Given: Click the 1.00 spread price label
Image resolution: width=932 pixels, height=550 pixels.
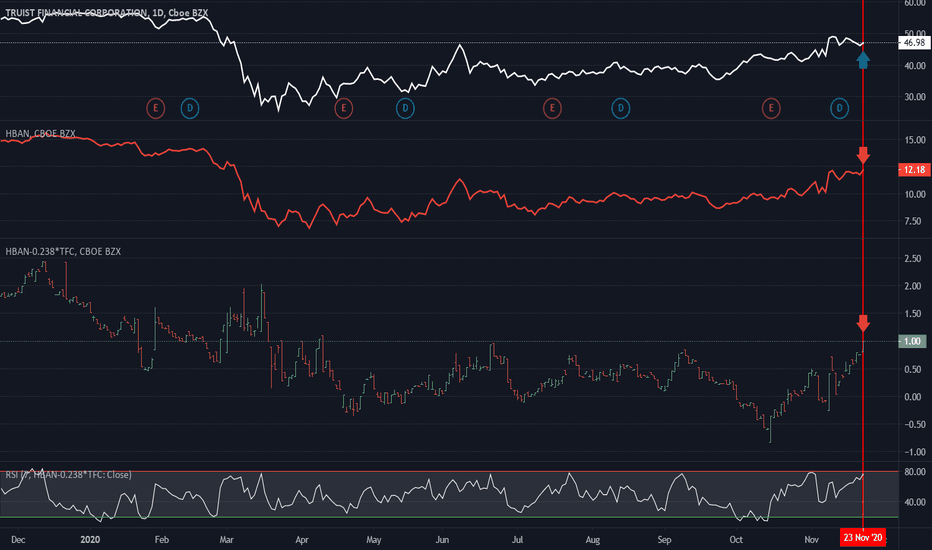Looking at the screenshot, I should 912,341.
